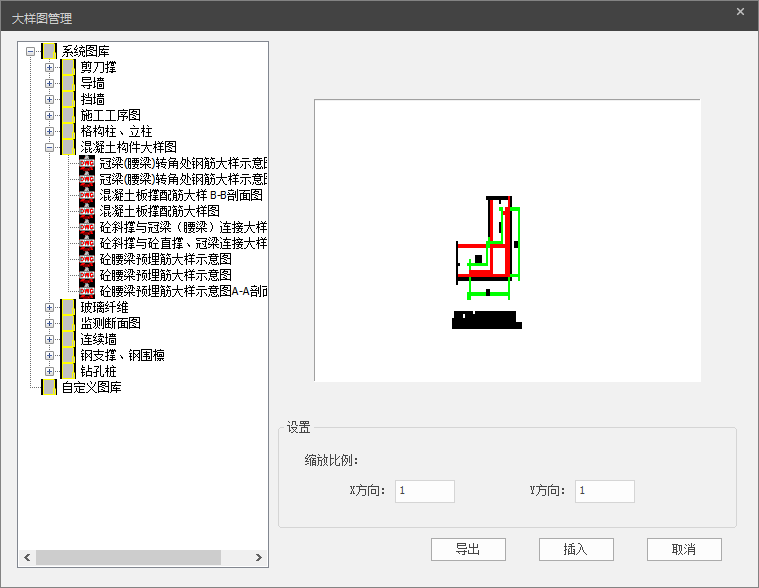
Task: Select the 施工工序图 label
Action: pos(111,115)
